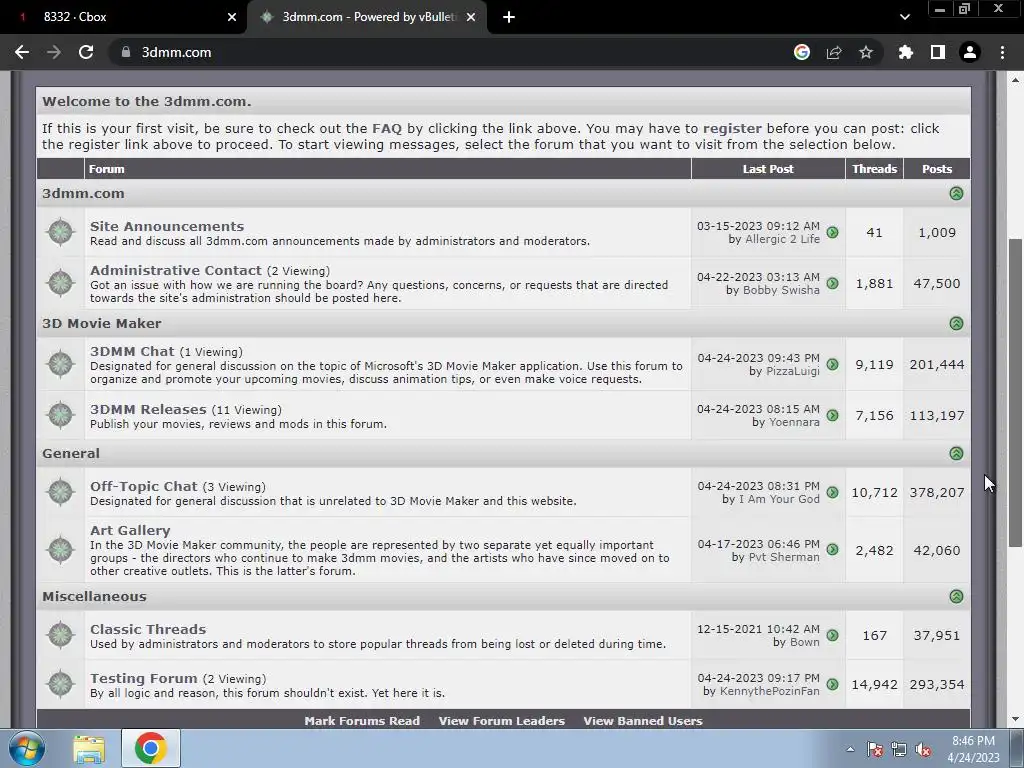Open the Off-Topic Chat forum
Viewport: 1024px width, 768px height.
click(x=144, y=487)
